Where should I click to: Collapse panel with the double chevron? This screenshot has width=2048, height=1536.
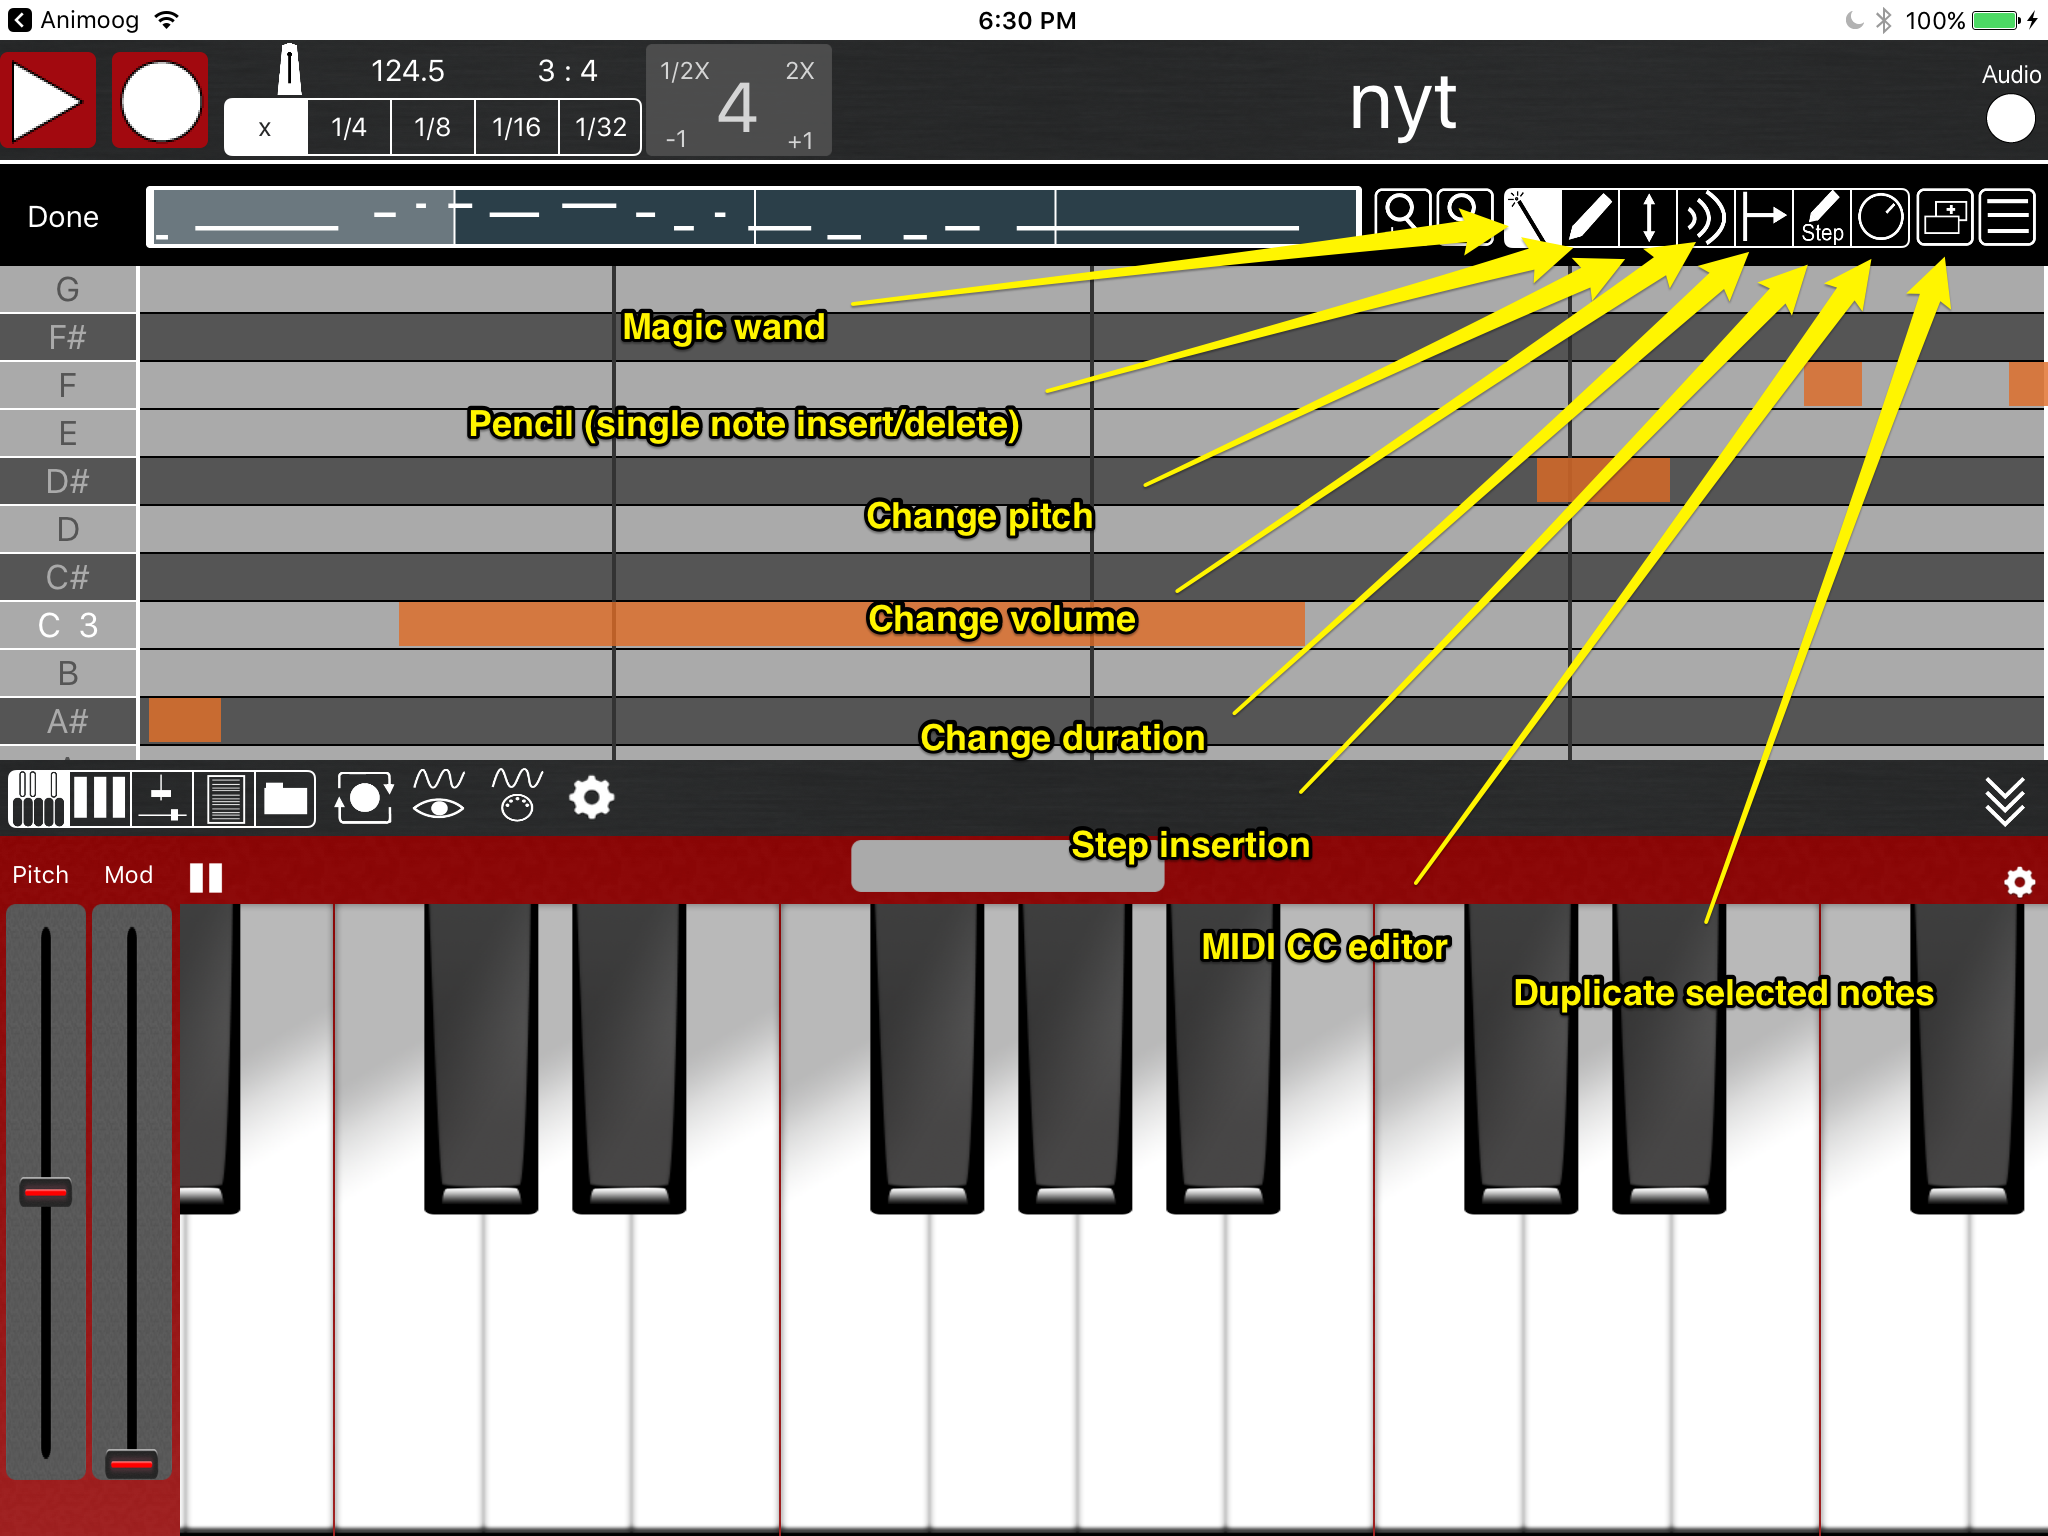click(x=2005, y=801)
